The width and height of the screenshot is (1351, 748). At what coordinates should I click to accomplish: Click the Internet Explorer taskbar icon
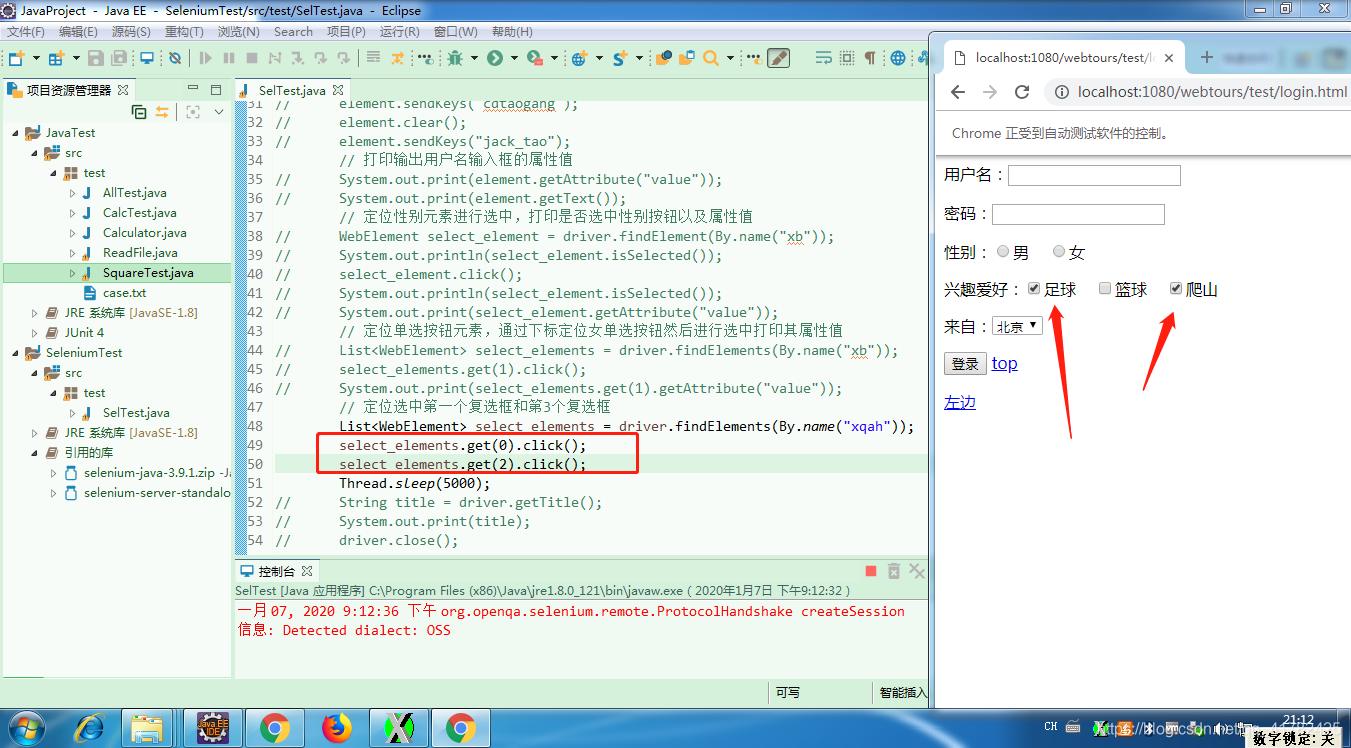89,729
